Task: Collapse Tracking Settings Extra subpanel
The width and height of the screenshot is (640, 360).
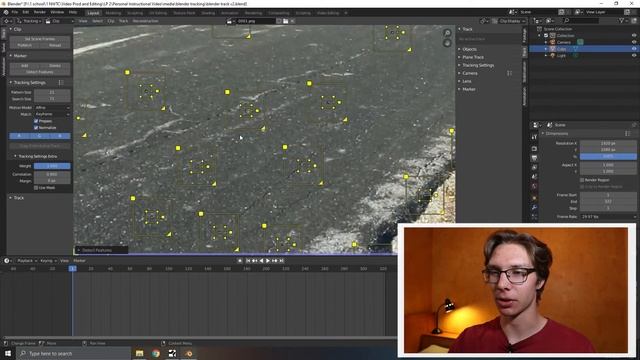Action: (35, 156)
